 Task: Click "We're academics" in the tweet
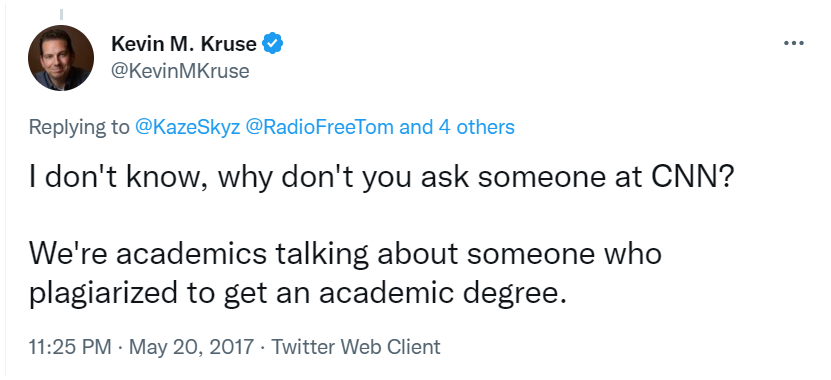pyautogui.click(x=147, y=253)
